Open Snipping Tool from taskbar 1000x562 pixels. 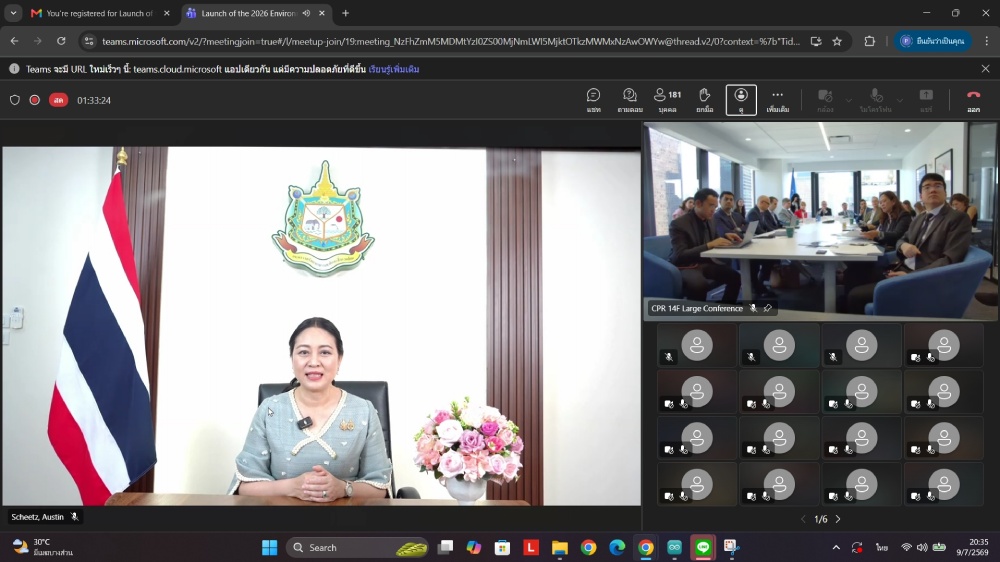[731, 547]
